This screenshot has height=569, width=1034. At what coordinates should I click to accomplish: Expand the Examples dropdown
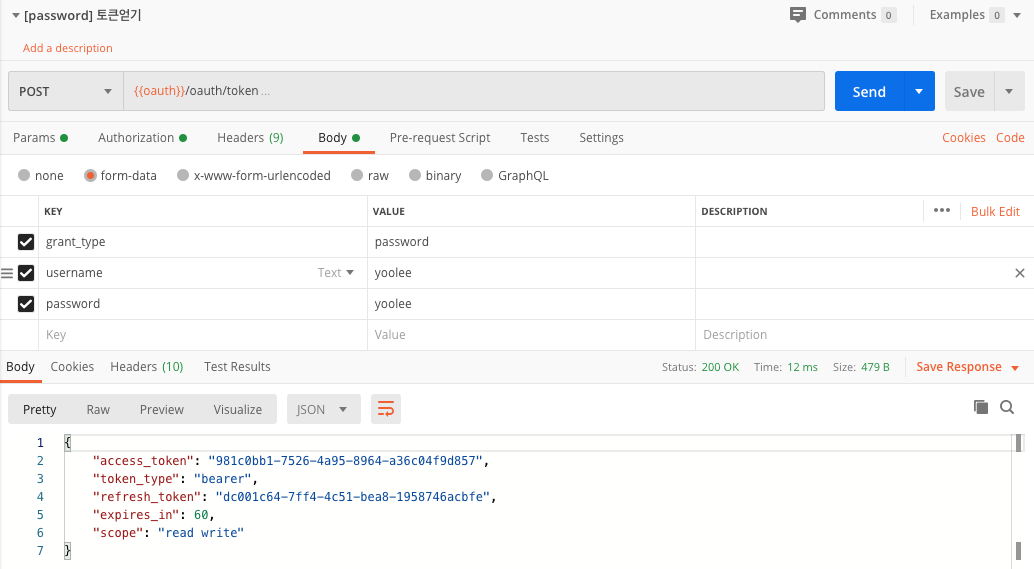tap(1017, 15)
